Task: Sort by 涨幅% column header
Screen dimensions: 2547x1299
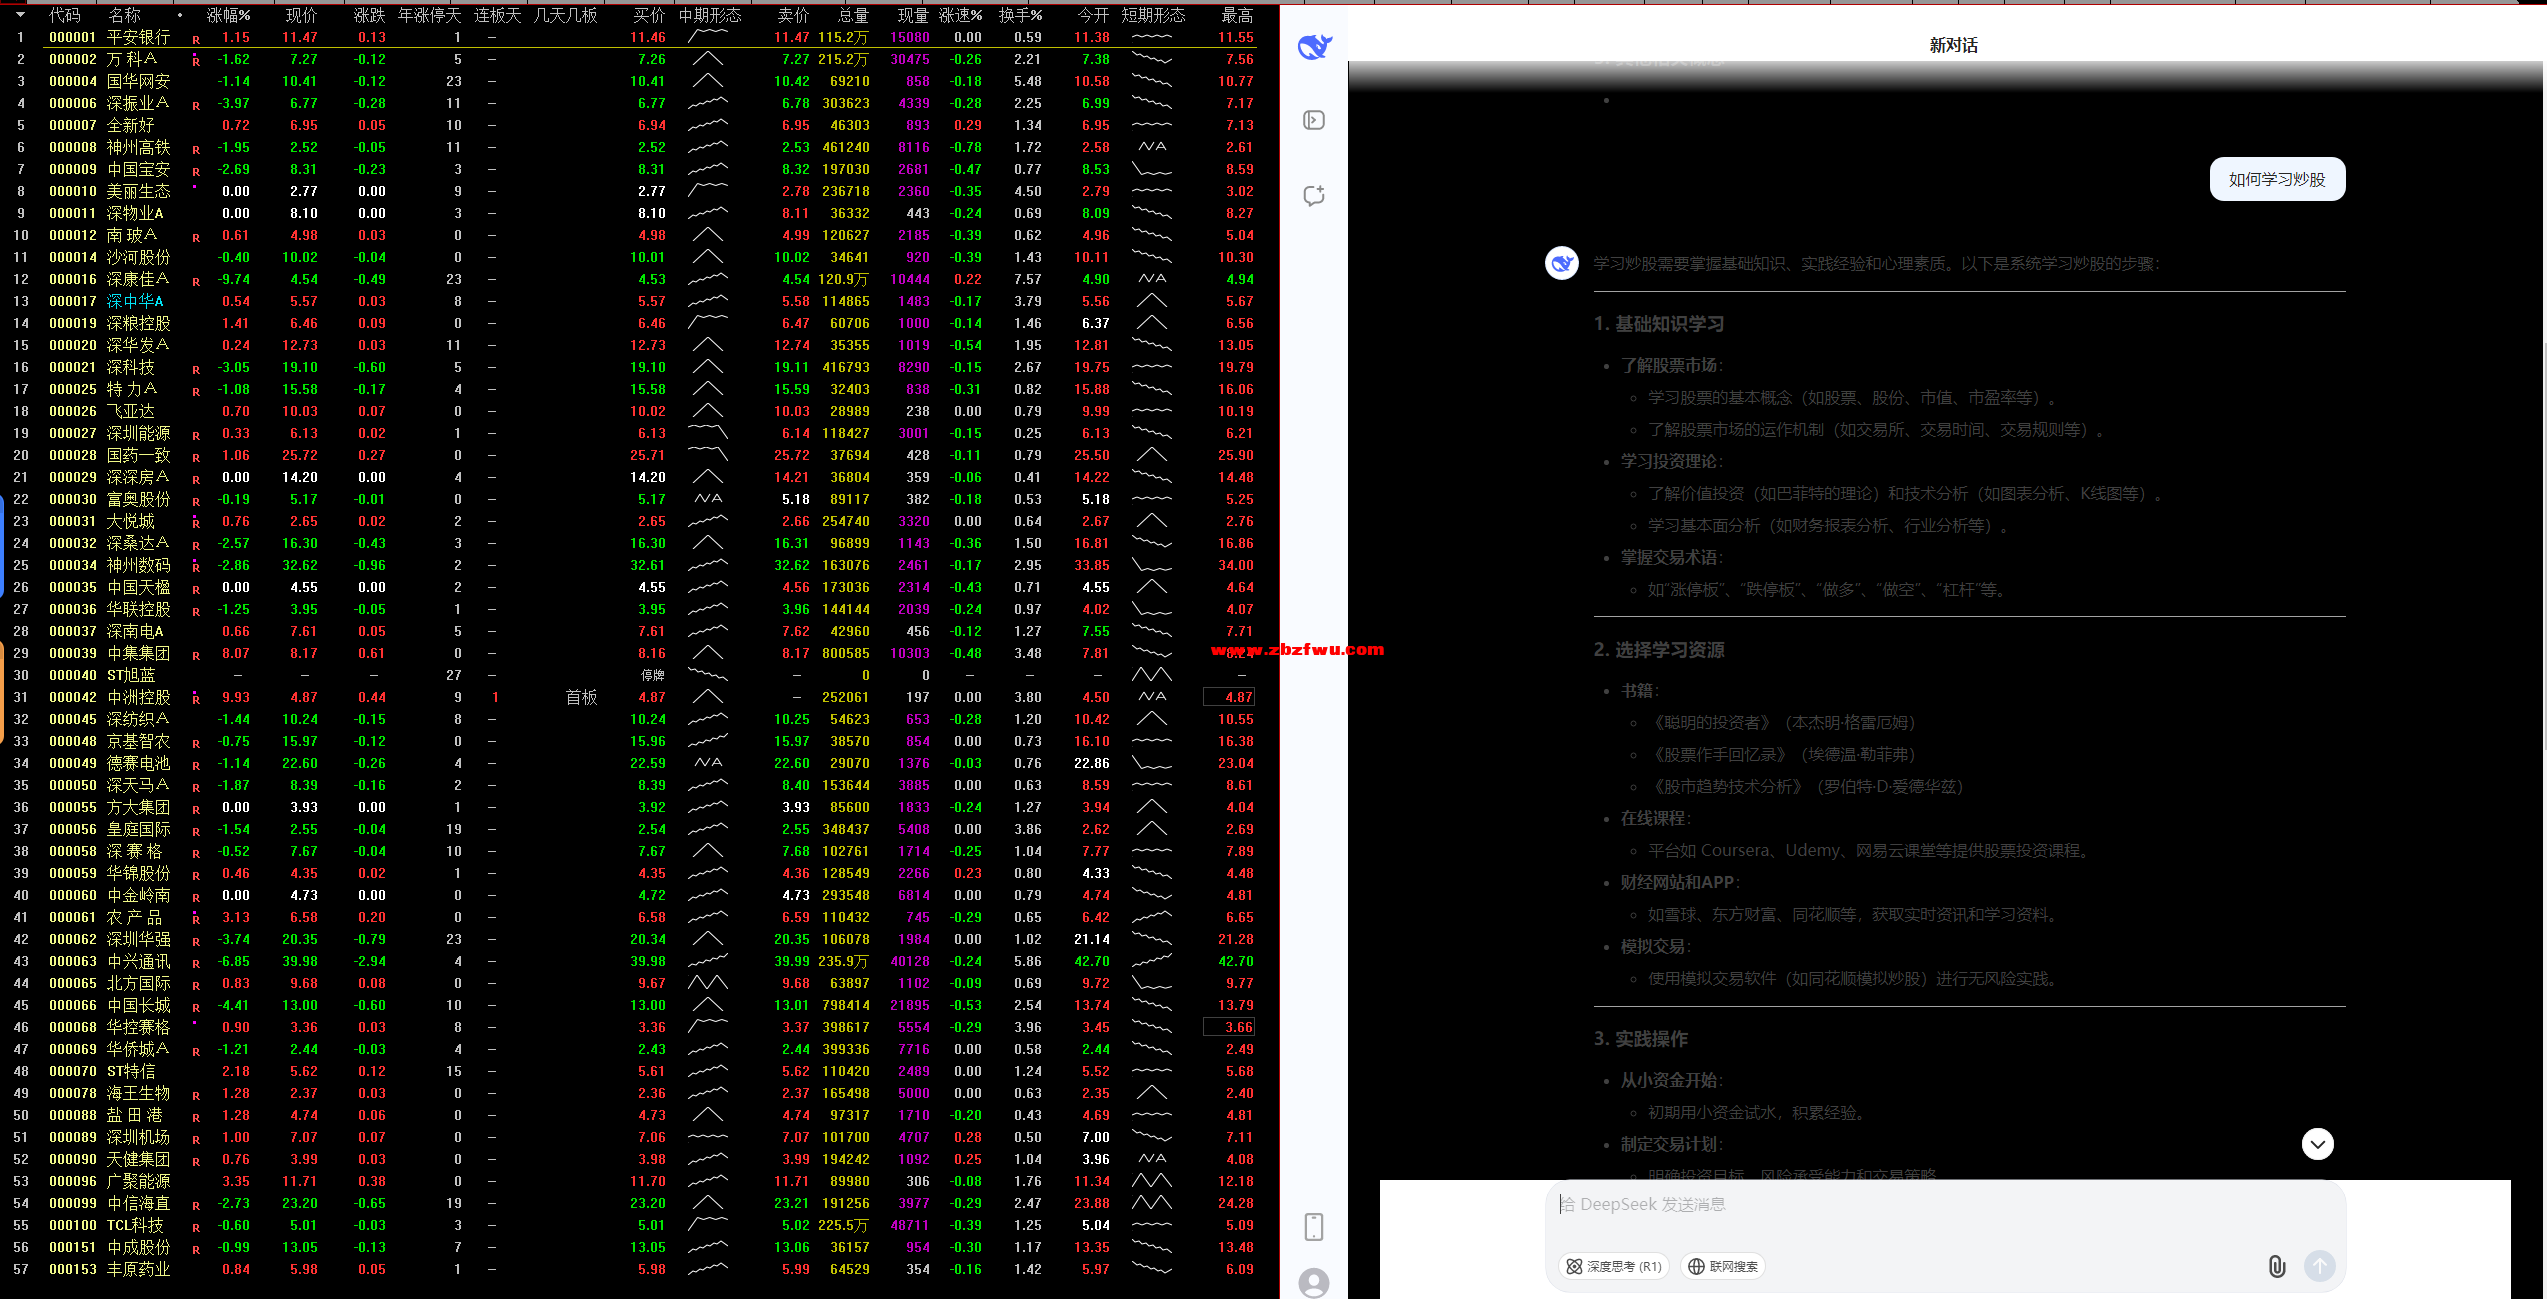Action: [229, 15]
